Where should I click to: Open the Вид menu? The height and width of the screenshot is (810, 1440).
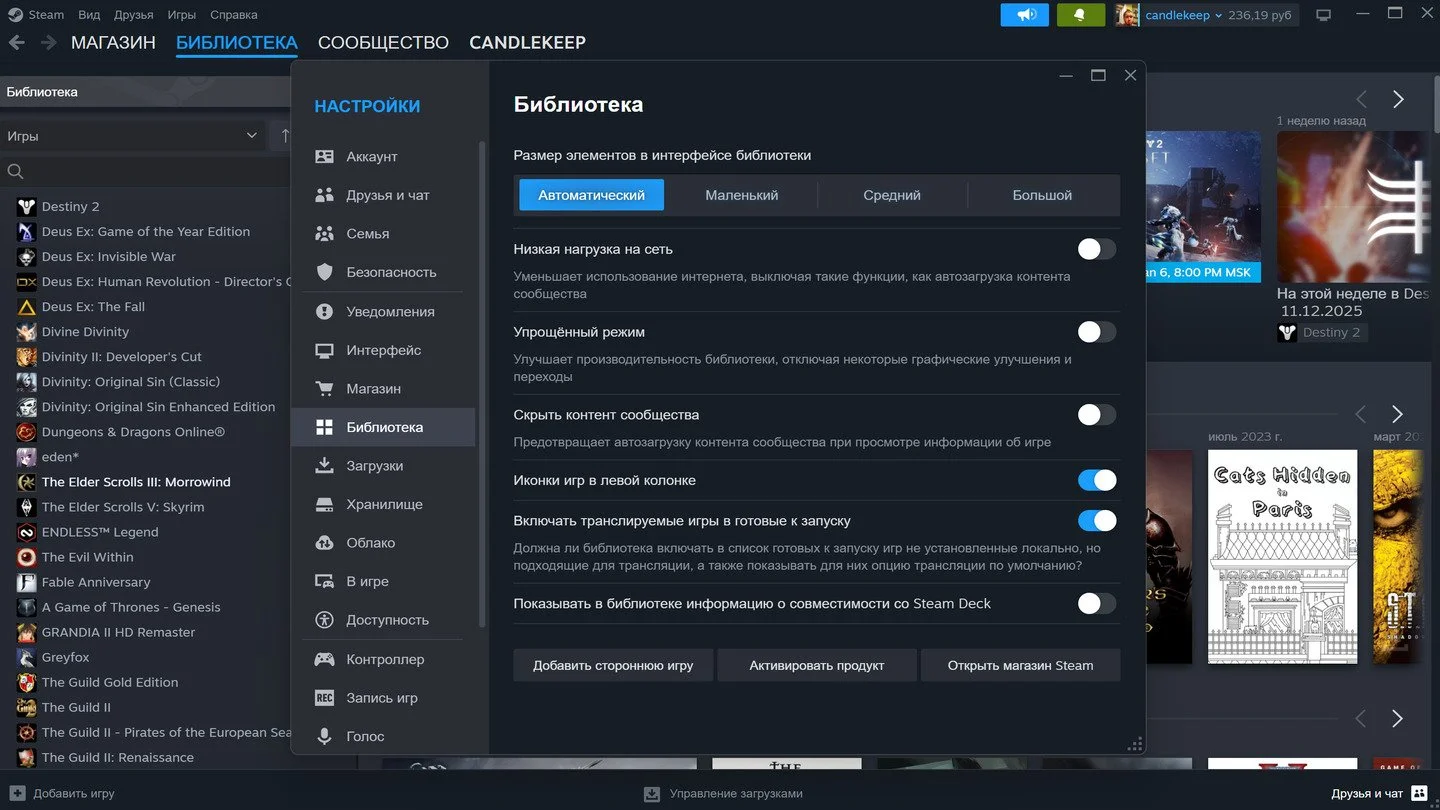pyautogui.click(x=89, y=15)
